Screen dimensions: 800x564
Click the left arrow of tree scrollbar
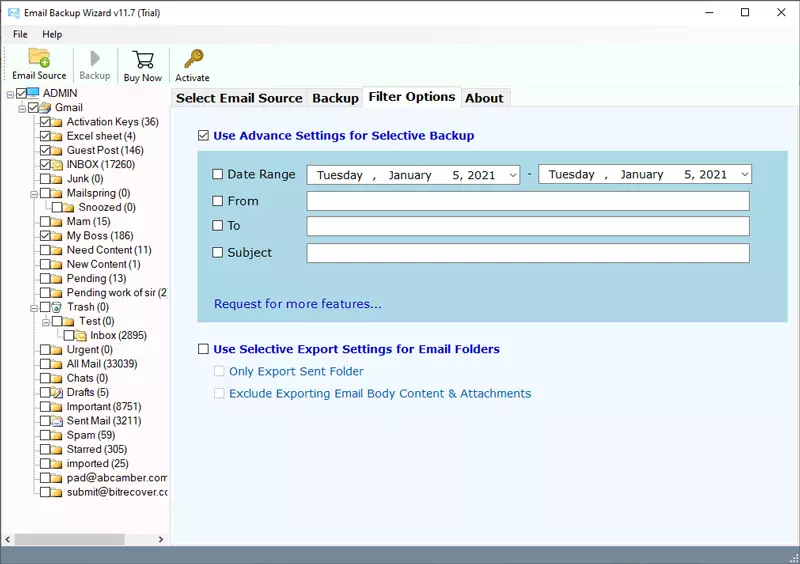[8, 540]
